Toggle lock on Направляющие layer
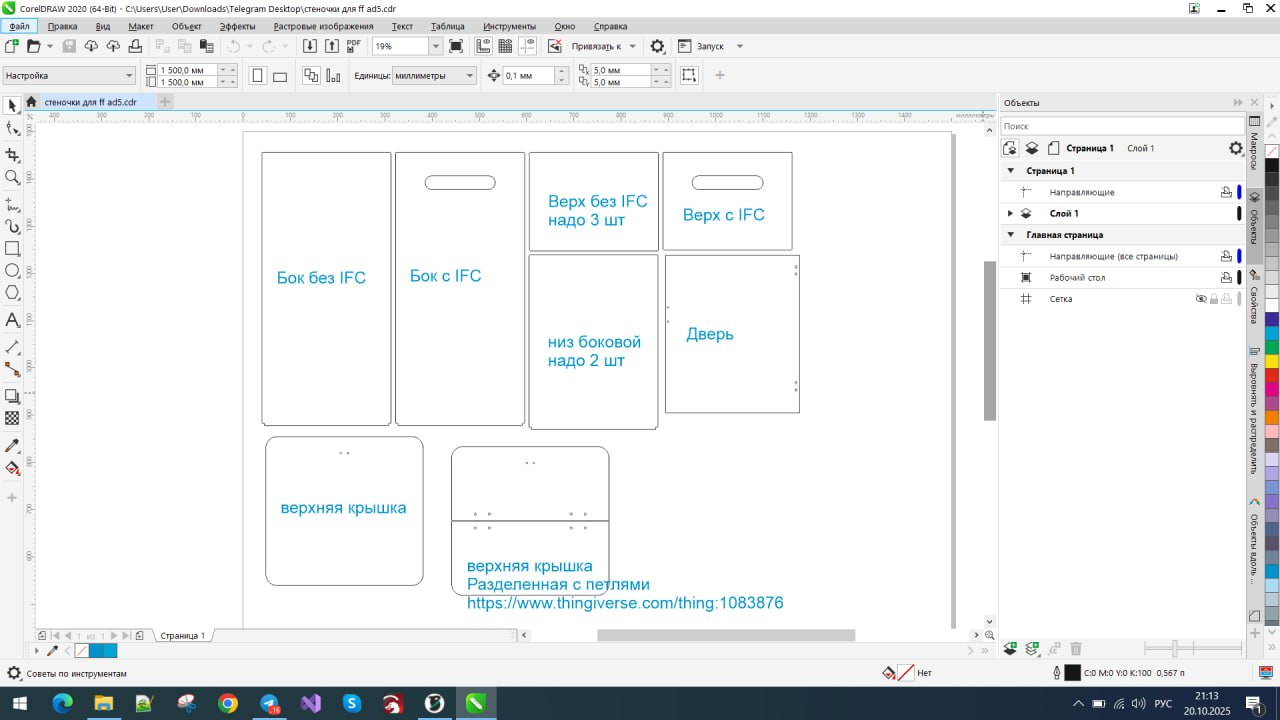This screenshot has height=720, width=1280. click(x=1225, y=192)
